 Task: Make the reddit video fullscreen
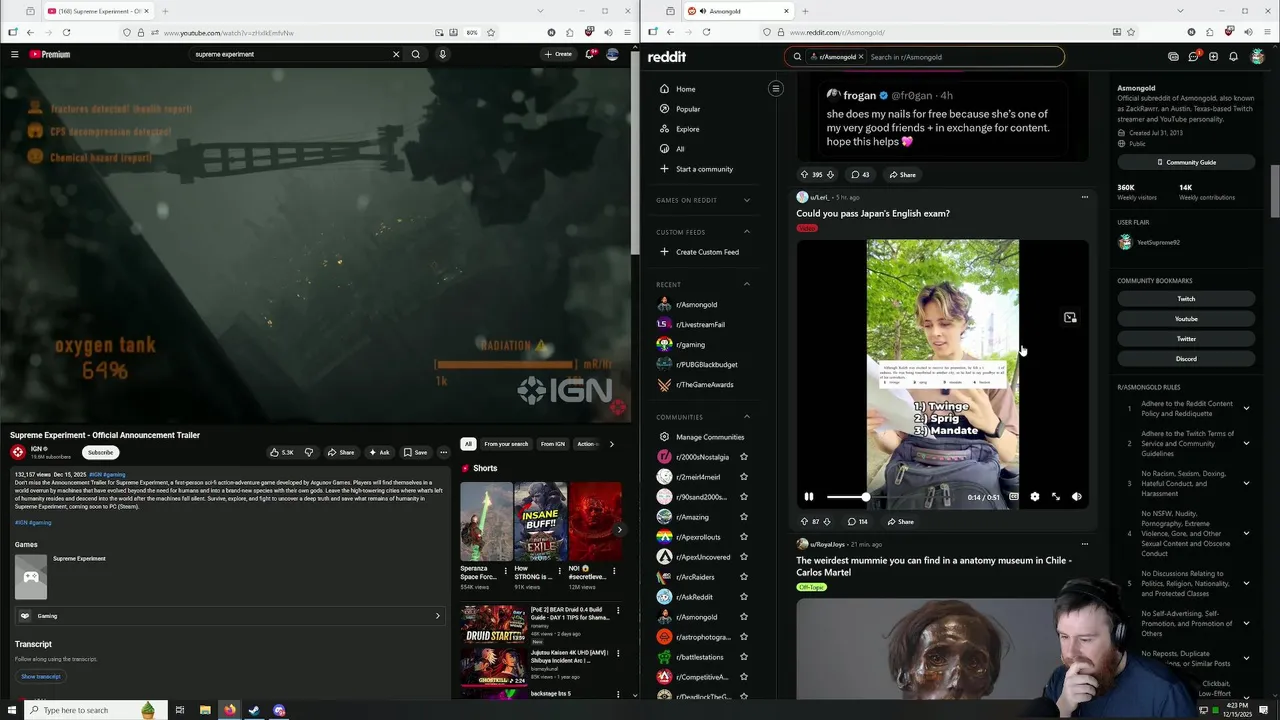pyautogui.click(x=1056, y=497)
